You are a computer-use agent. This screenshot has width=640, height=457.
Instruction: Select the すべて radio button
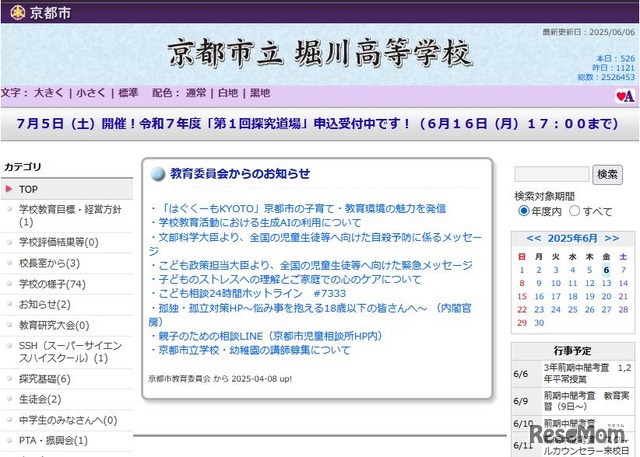pyautogui.click(x=574, y=211)
